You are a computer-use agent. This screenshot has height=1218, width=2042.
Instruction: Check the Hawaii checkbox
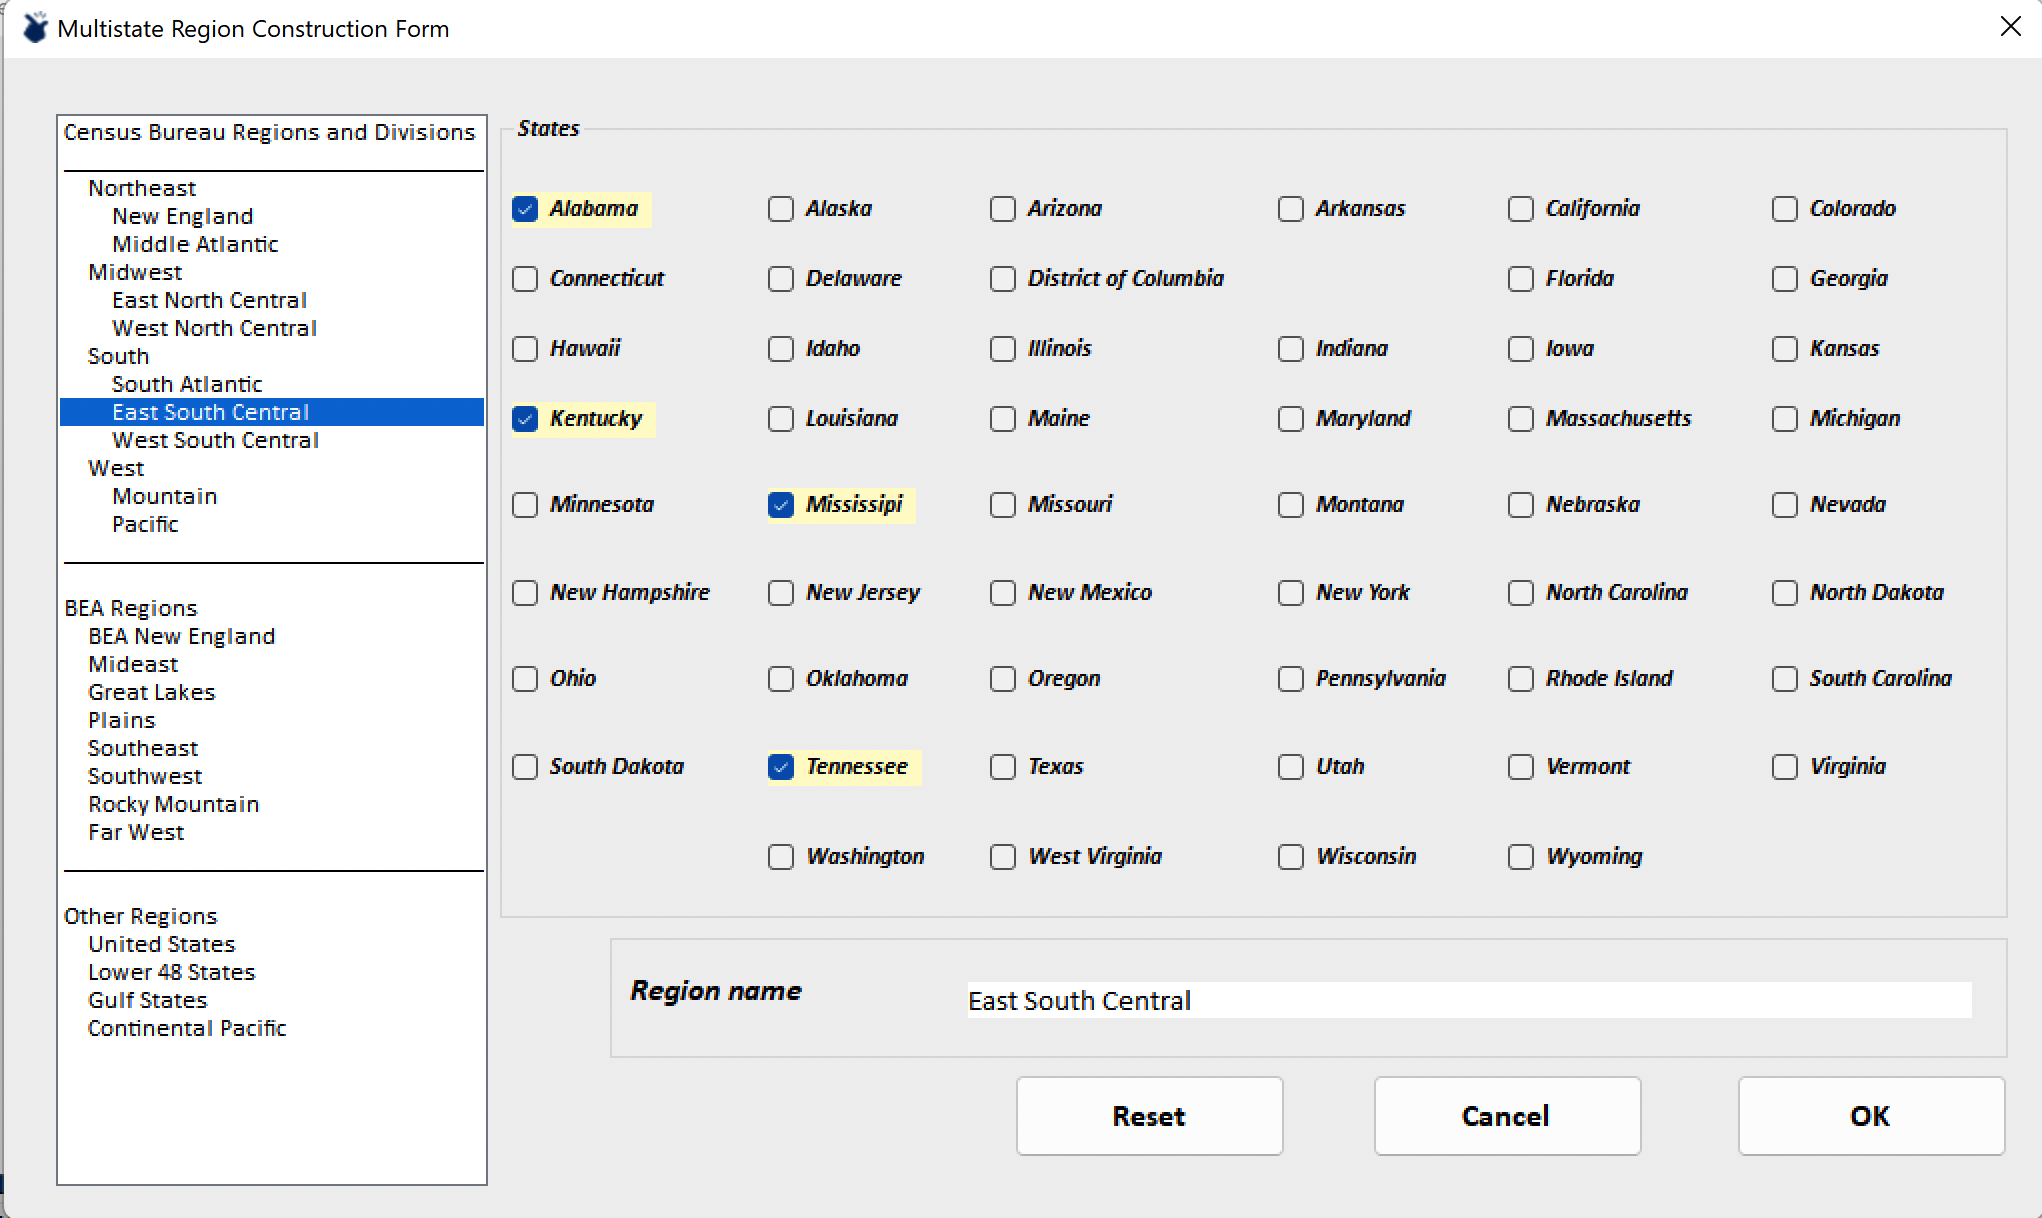(x=525, y=349)
